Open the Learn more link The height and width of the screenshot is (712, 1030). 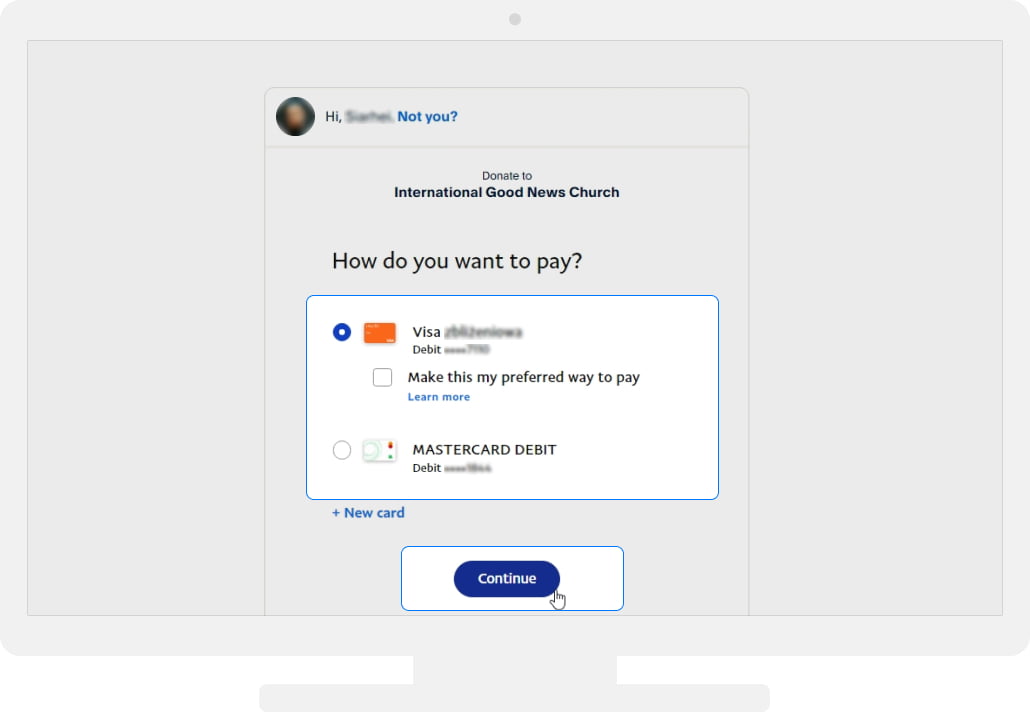click(438, 397)
